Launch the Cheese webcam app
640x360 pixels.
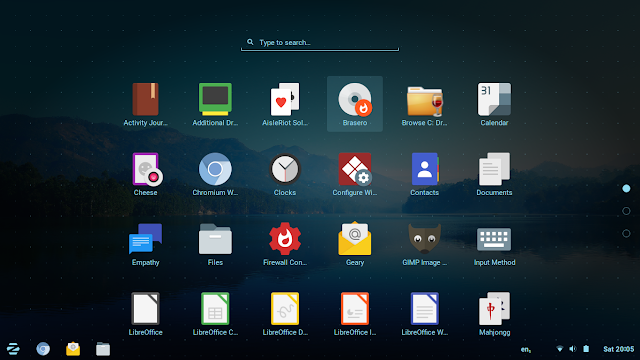click(x=145, y=174)
